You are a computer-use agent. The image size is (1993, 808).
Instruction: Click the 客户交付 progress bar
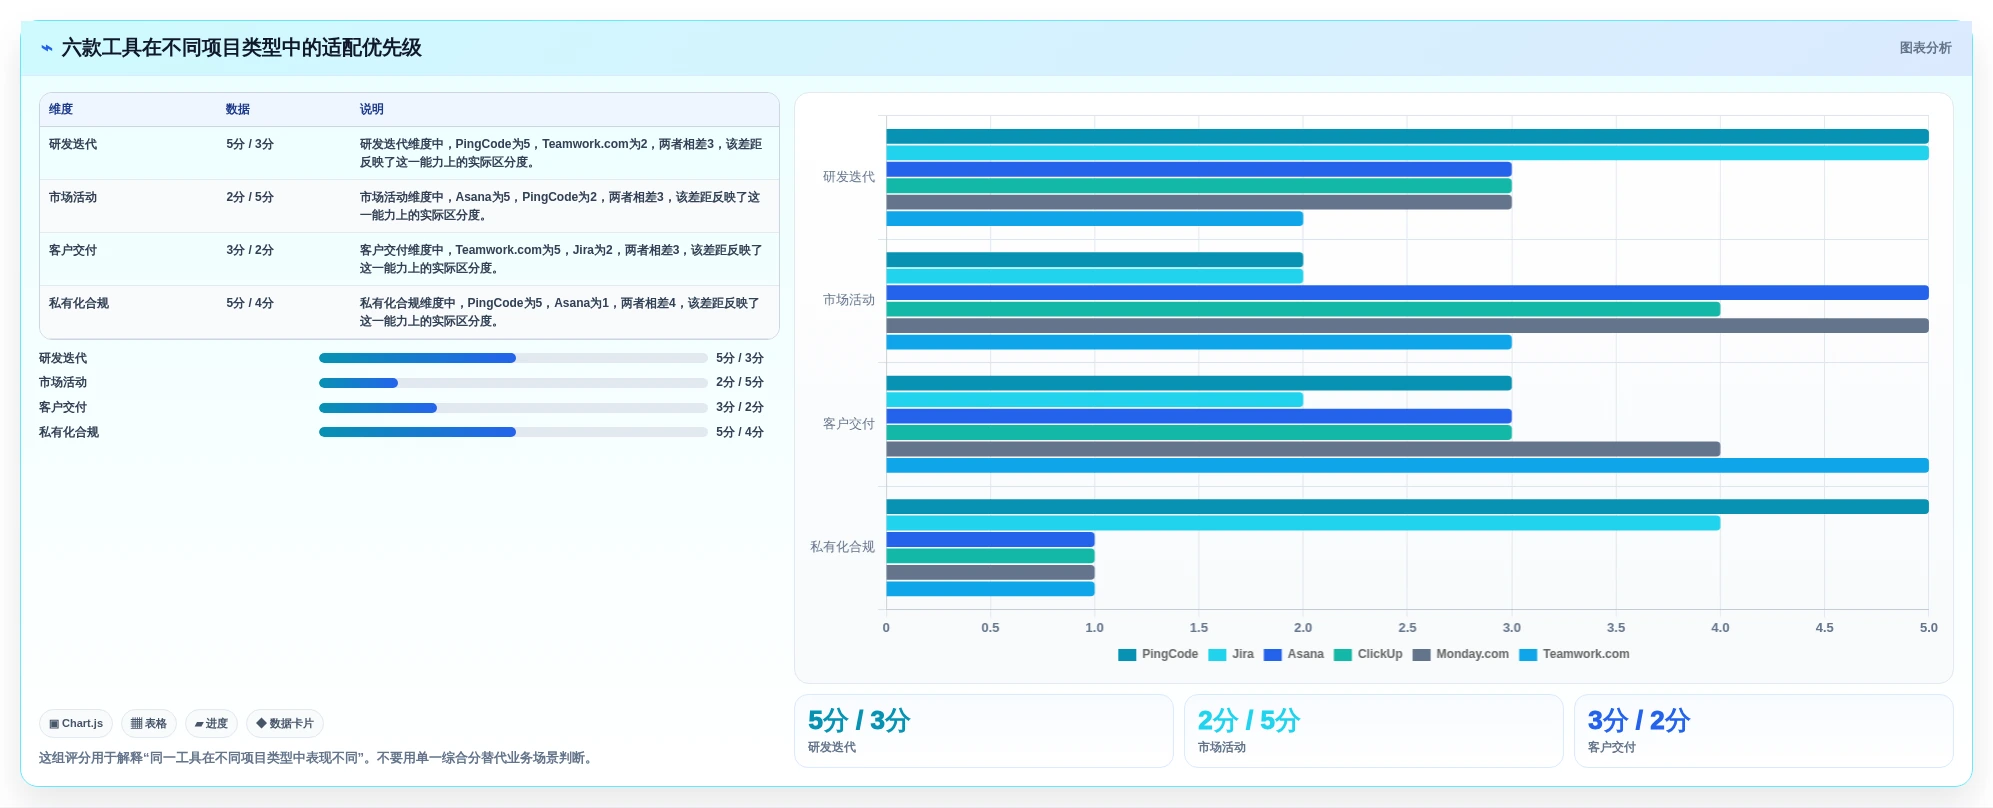point(513,408)
